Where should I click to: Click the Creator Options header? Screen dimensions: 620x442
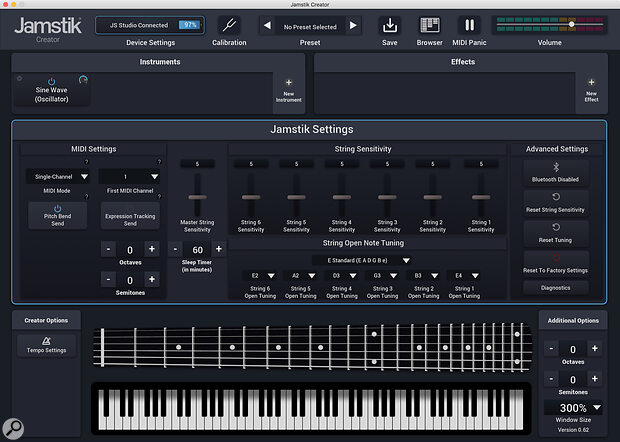[46, 320]
